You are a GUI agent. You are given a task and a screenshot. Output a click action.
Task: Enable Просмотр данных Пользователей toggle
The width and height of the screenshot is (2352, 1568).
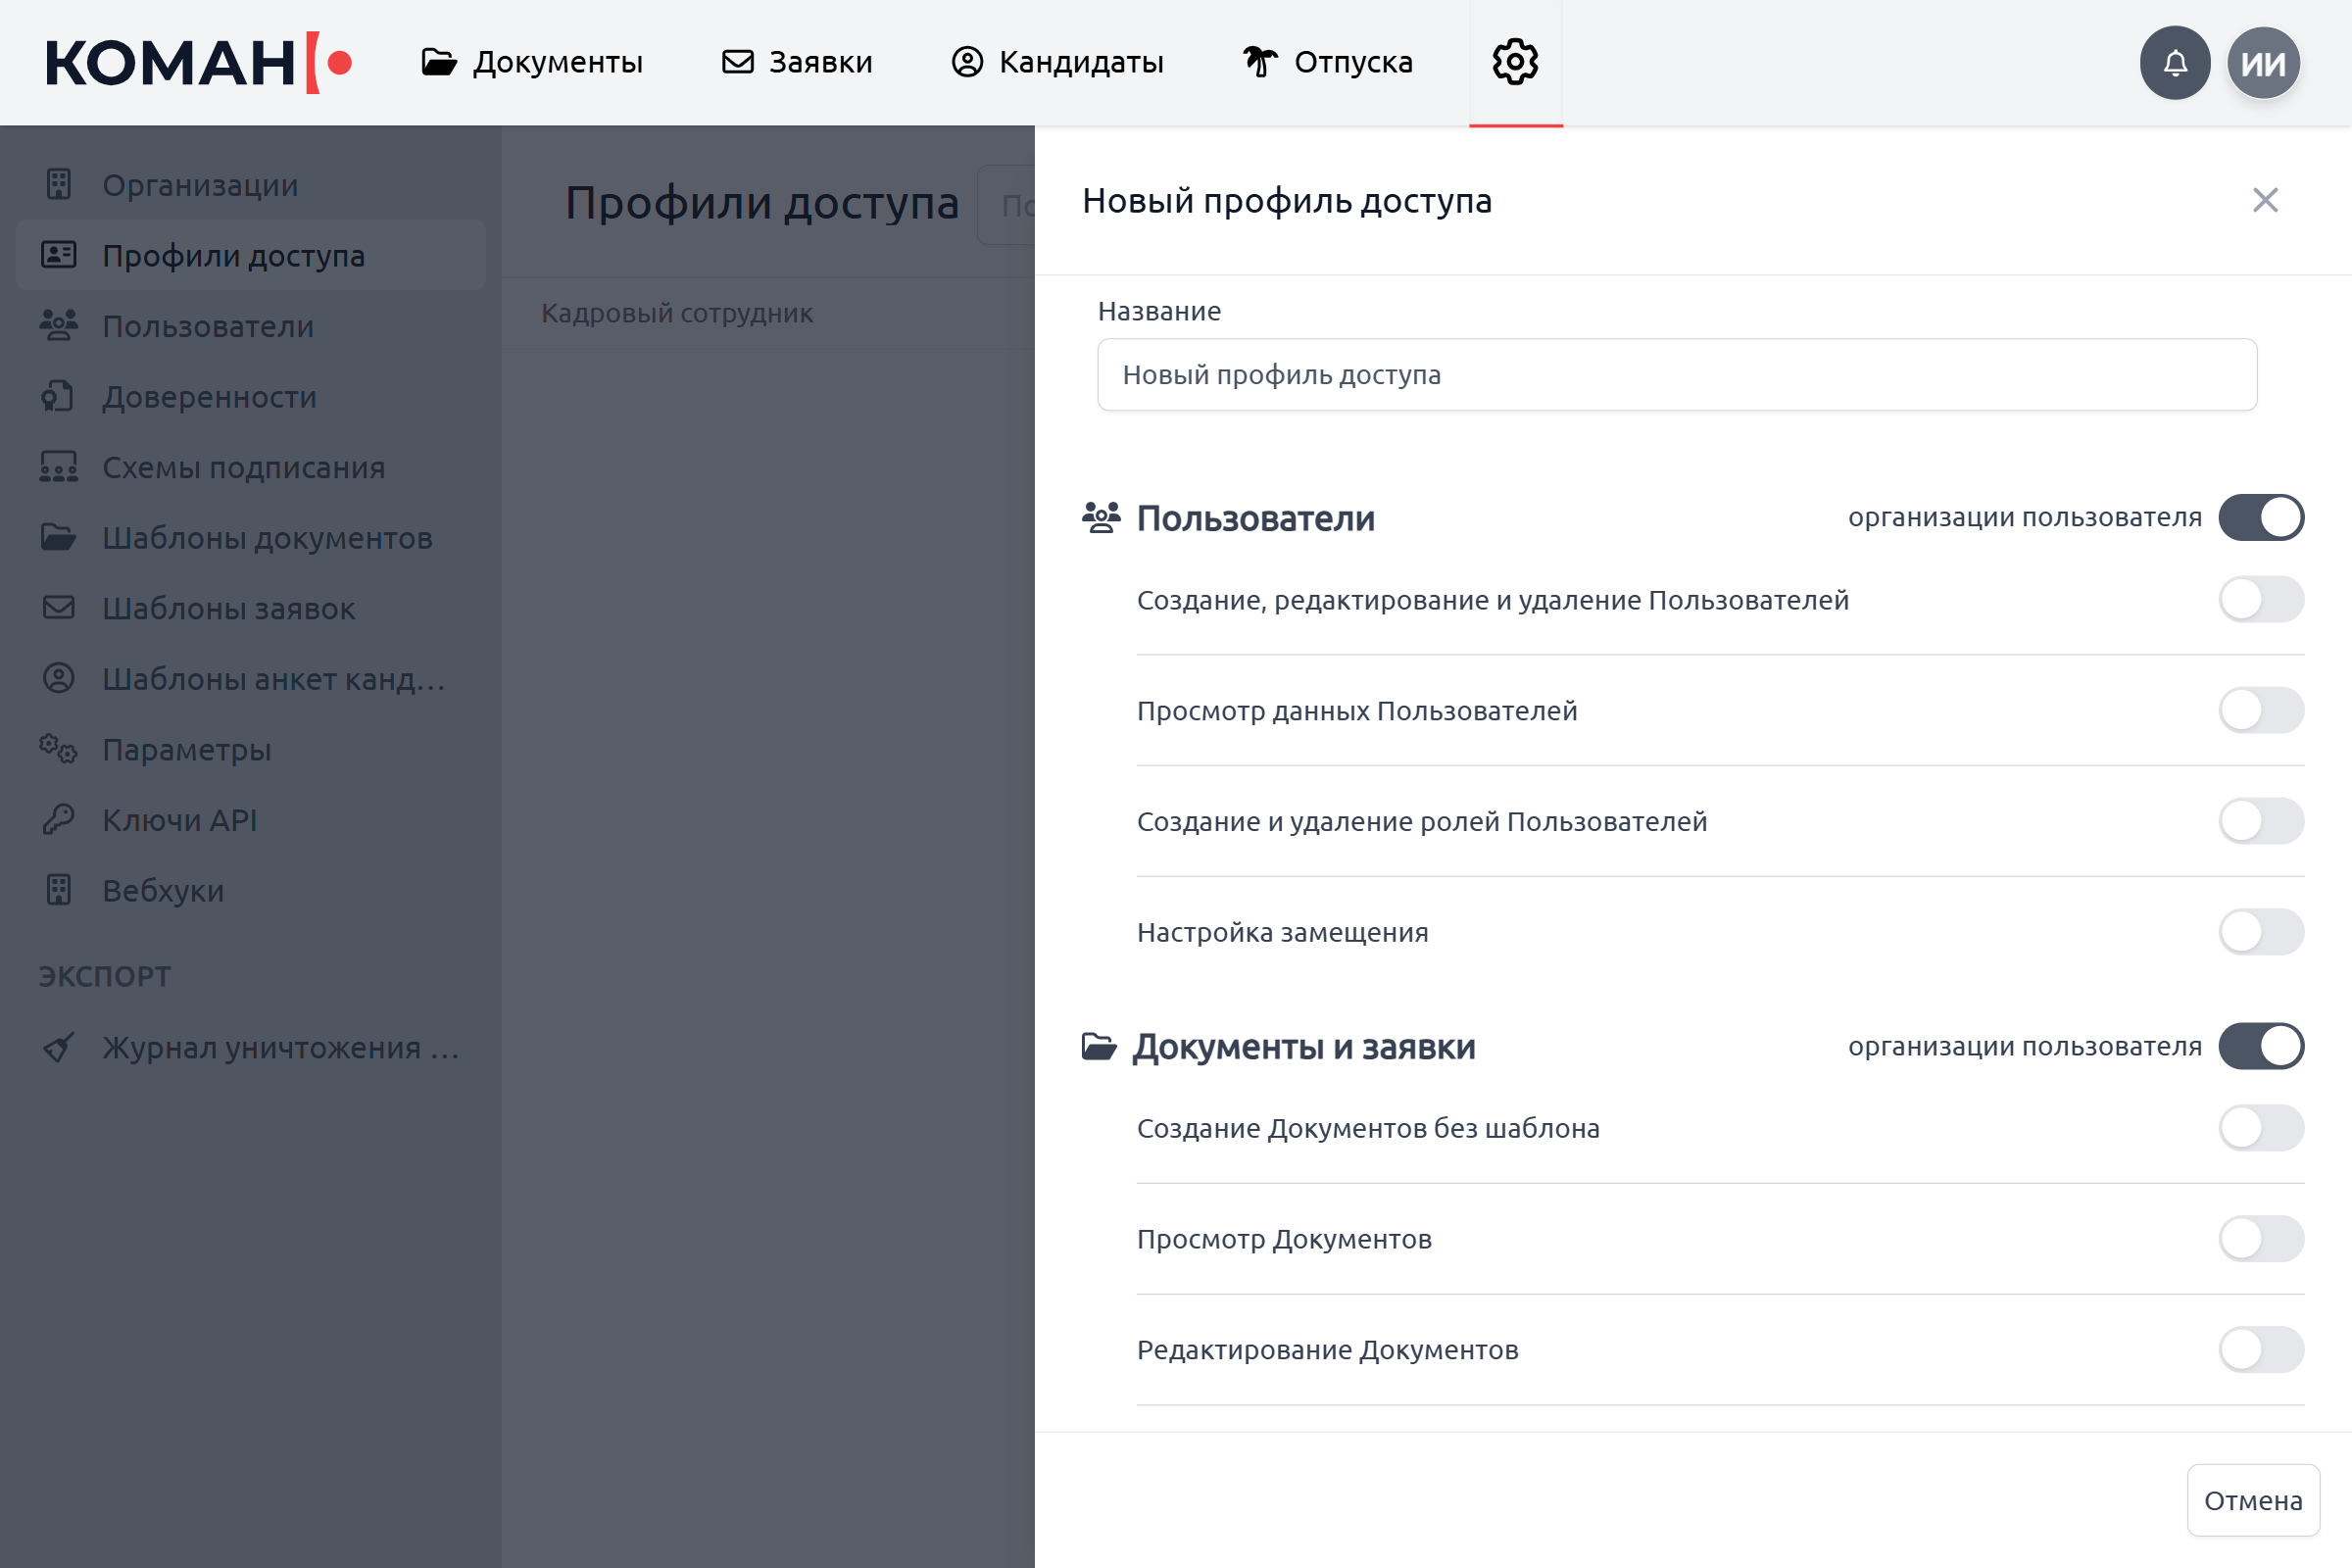point(2261,710)
